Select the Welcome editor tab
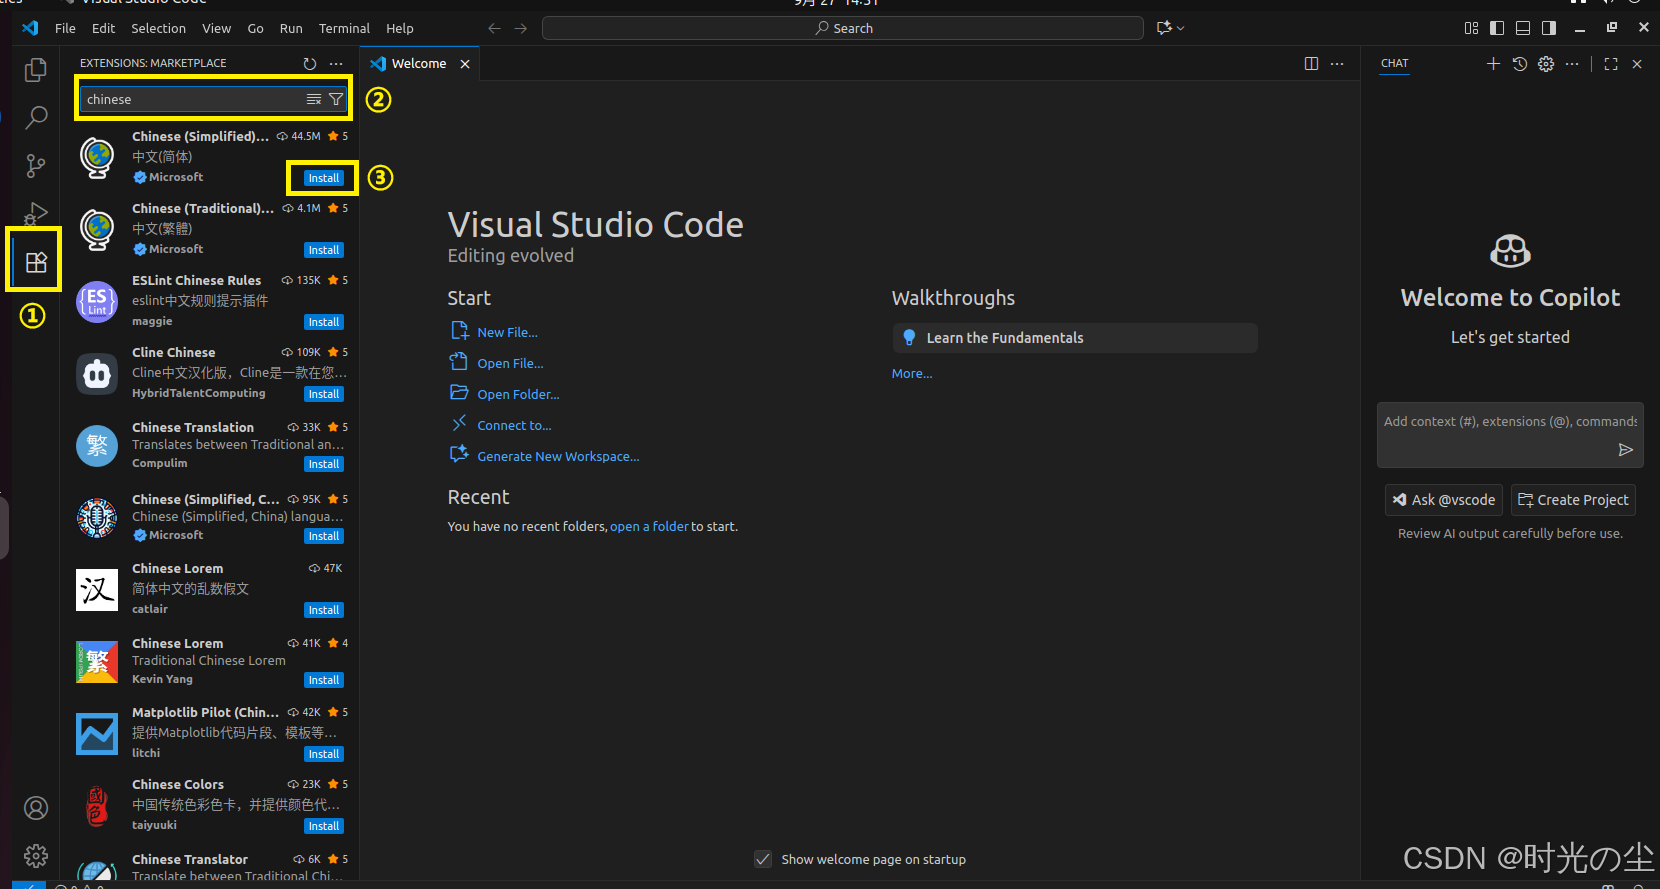This screenshot has height=889, width=1660. coord(418,63)
